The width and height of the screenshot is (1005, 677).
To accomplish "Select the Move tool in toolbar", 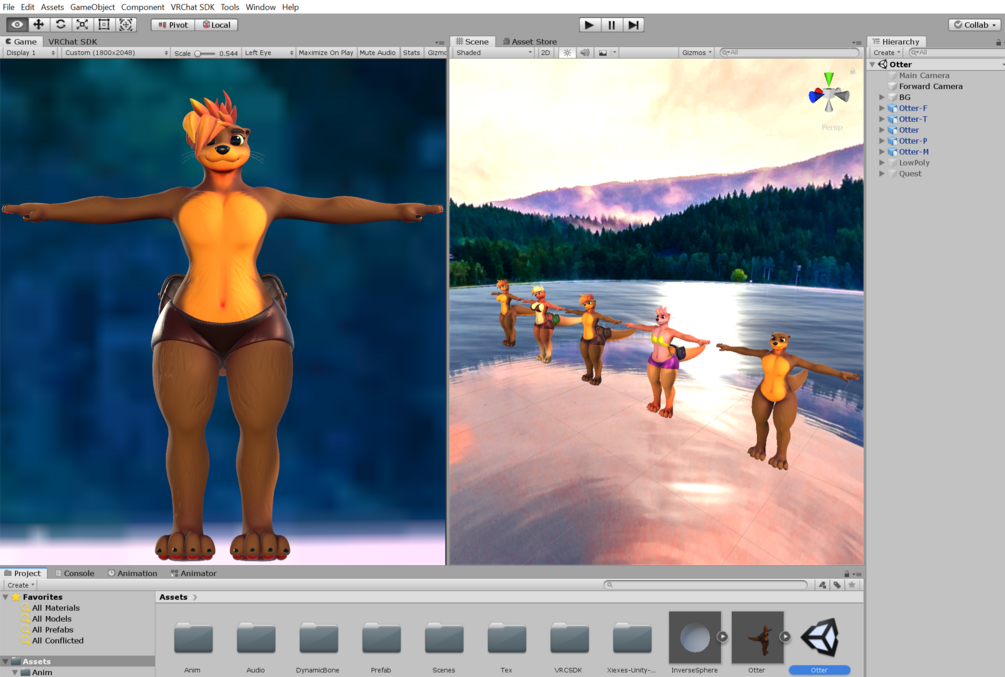I will (x=38, y=24).
